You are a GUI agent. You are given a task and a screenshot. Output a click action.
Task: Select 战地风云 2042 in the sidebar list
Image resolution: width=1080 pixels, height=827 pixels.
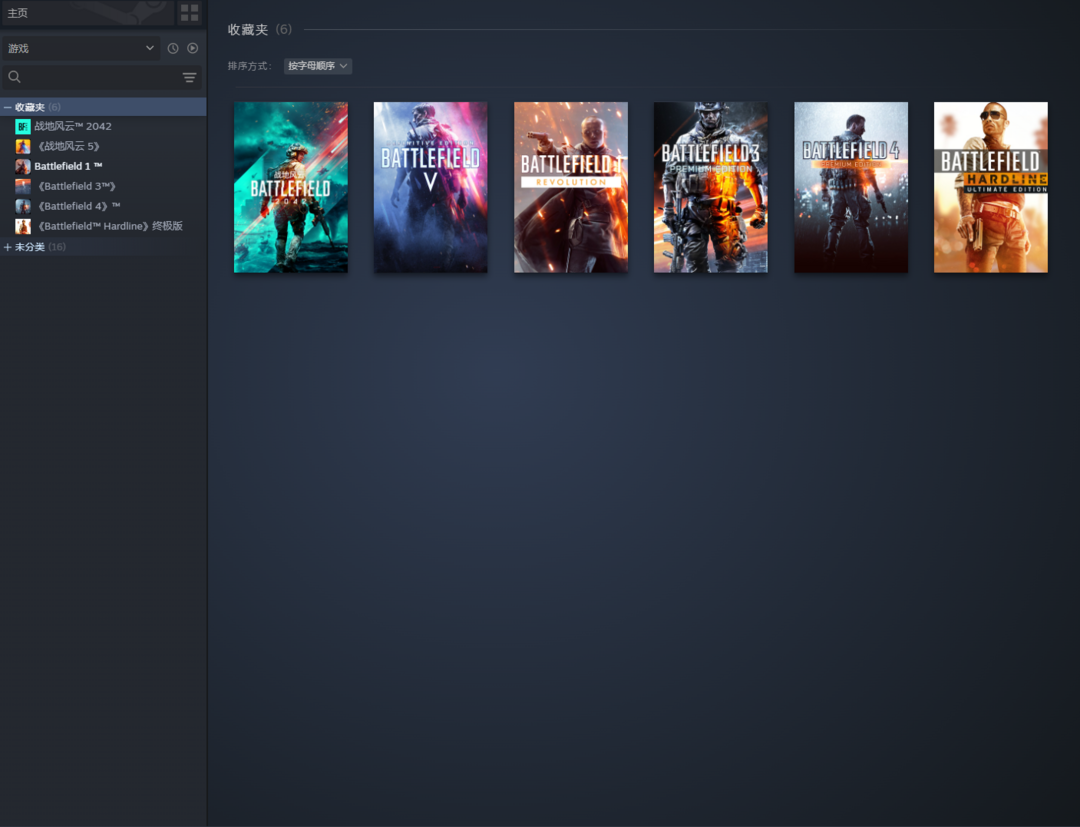[x=73, y=126]
